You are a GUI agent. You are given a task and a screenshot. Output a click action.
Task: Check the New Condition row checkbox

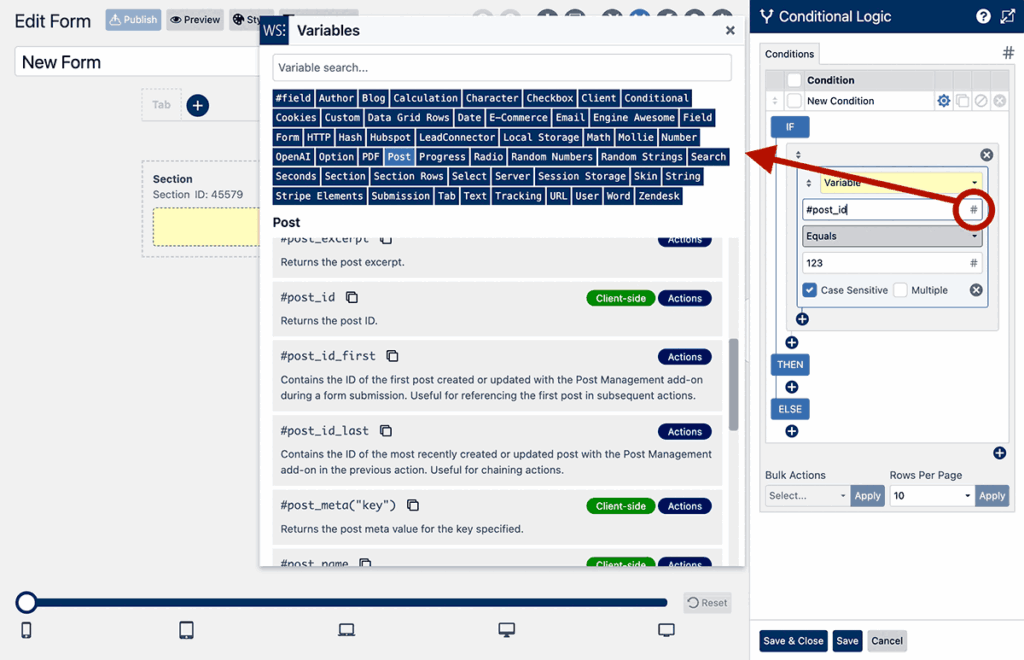[x=794, y=101]
